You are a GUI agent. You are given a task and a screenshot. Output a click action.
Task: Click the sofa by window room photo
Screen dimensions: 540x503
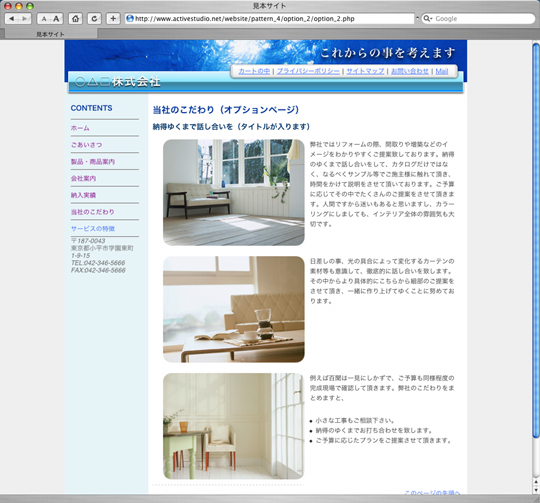[234, 192]
